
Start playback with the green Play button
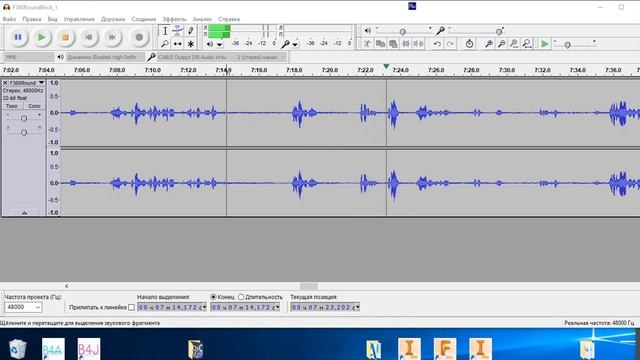42,37
